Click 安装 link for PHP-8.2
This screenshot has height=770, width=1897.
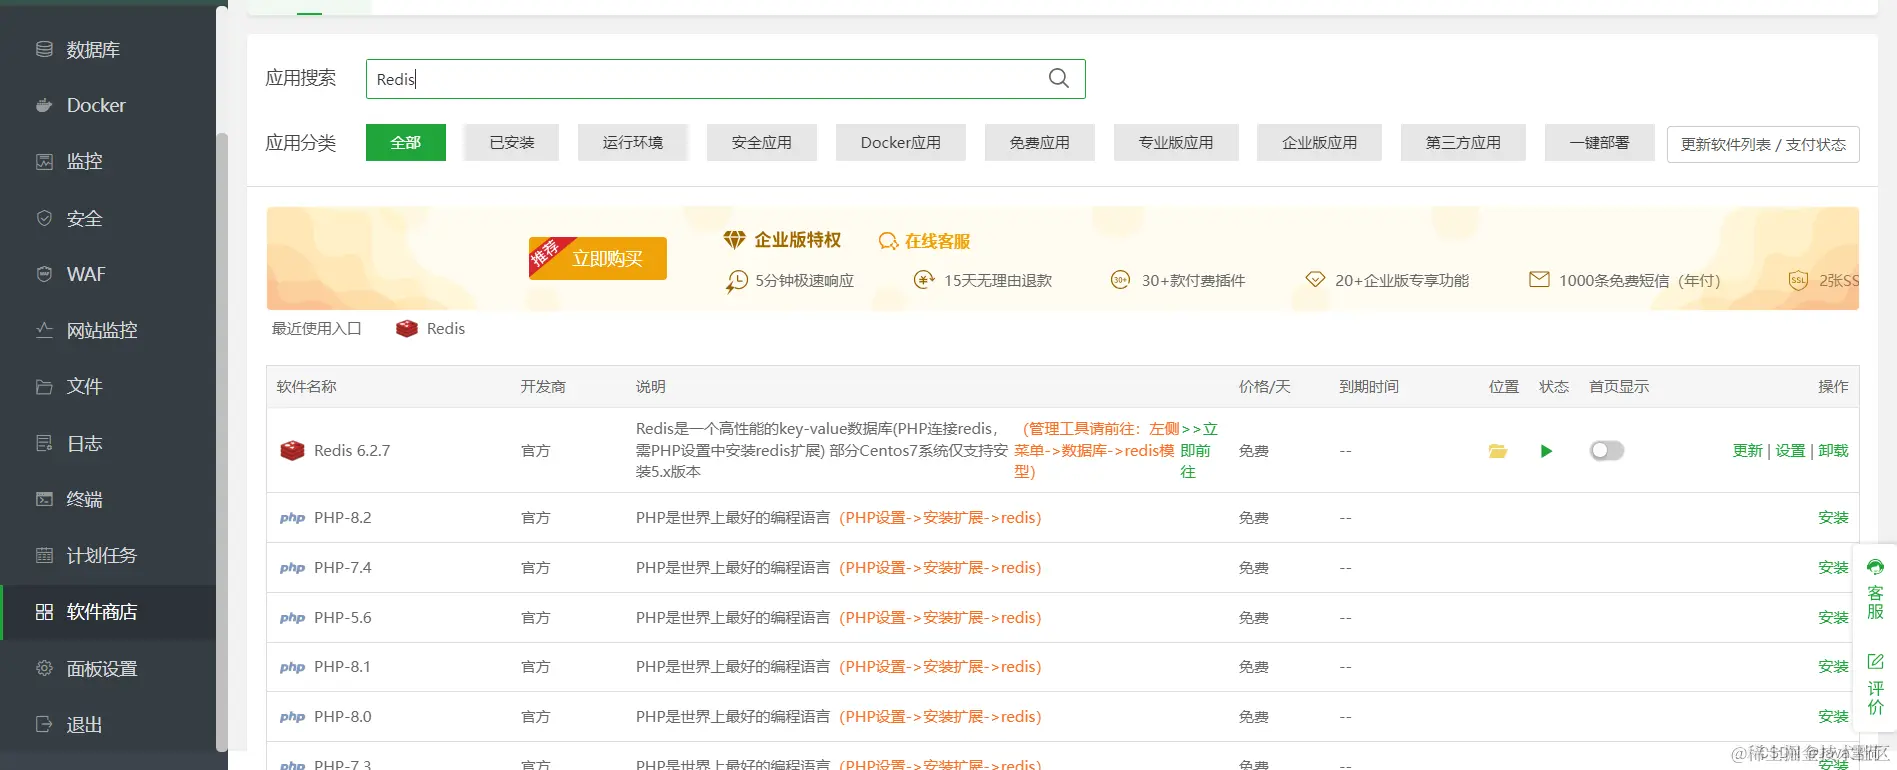[x=1833, y=518]
